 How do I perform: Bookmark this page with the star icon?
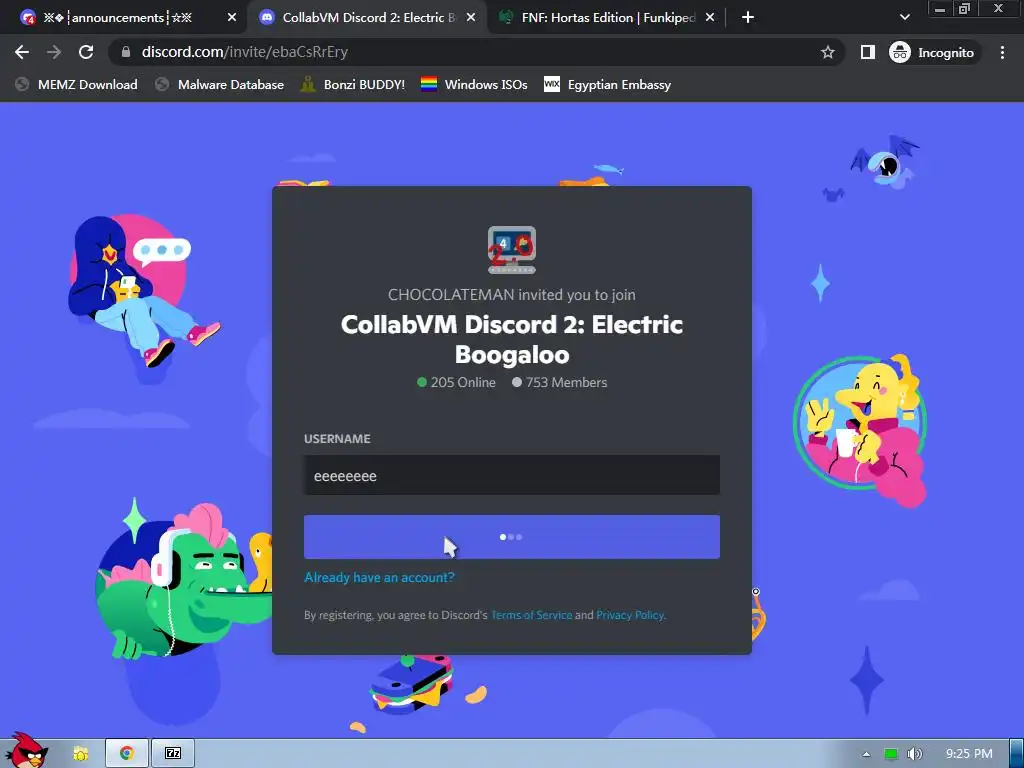pos(827,52)
